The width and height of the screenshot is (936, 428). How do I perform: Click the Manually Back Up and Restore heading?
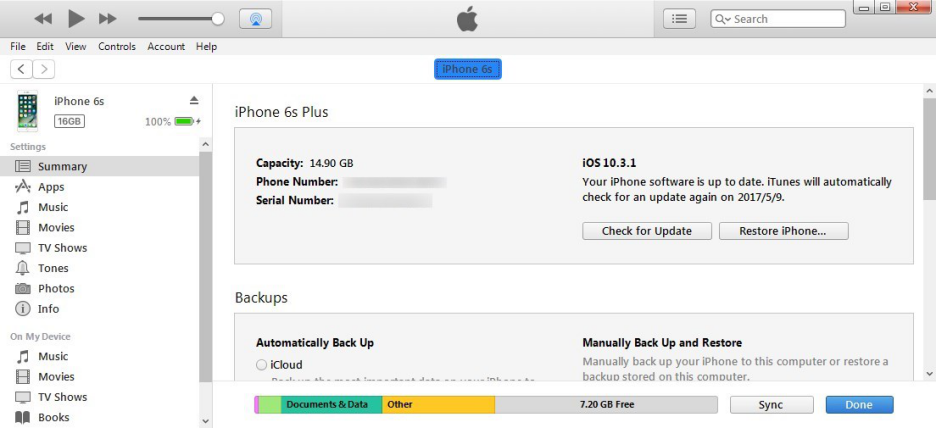[x=662, y=343]
